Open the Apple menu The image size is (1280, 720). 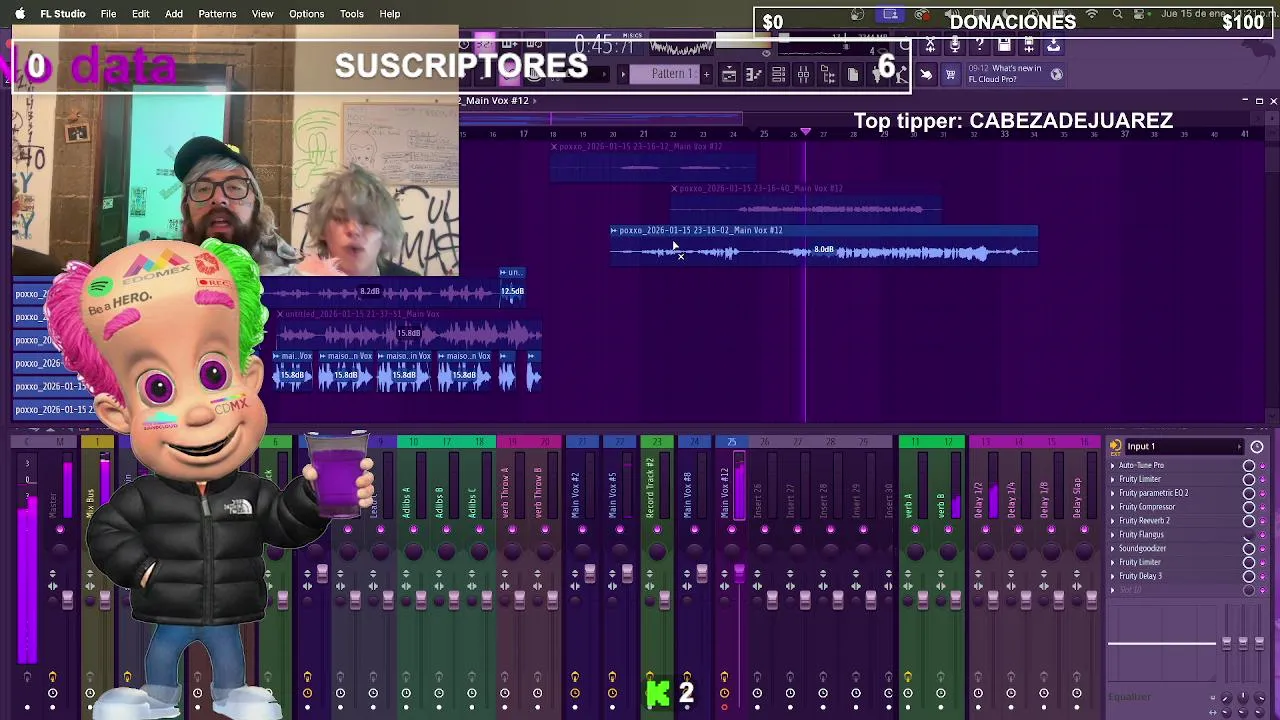(x=19, y=14)
